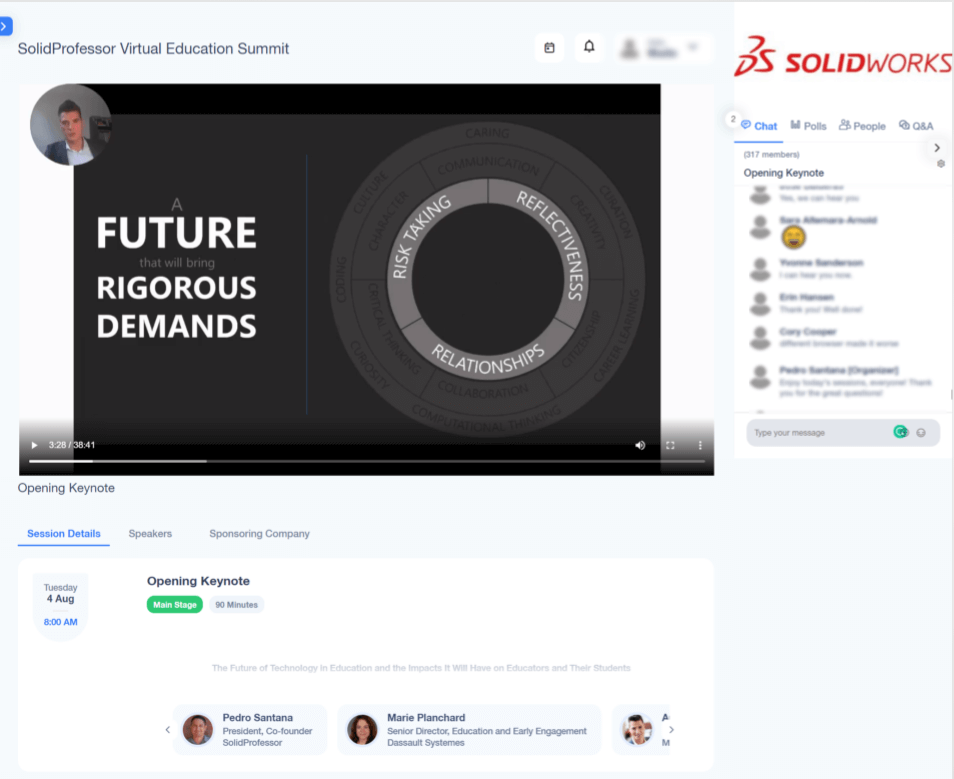Switch to the People tab
This screenshot has width=954, height=779.
pos(862,126)
